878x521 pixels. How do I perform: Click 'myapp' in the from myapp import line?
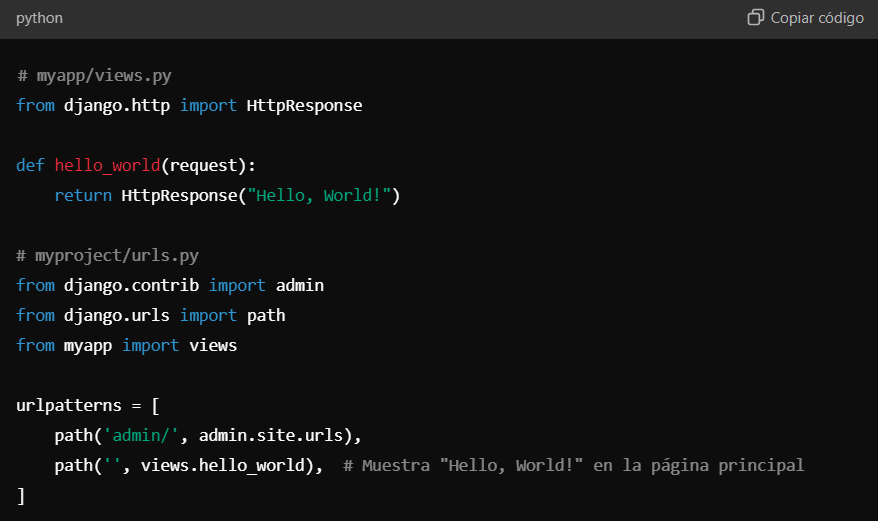pyautogui.click(x=88, y=346)
